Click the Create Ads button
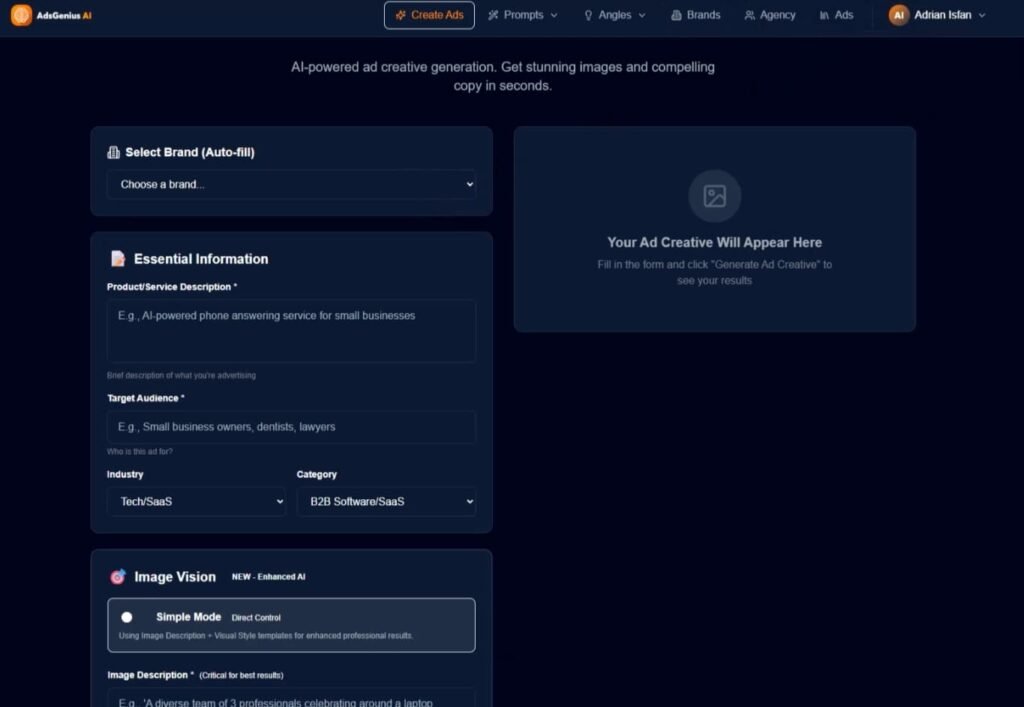 pyautogui.click(x=428, y=15)
